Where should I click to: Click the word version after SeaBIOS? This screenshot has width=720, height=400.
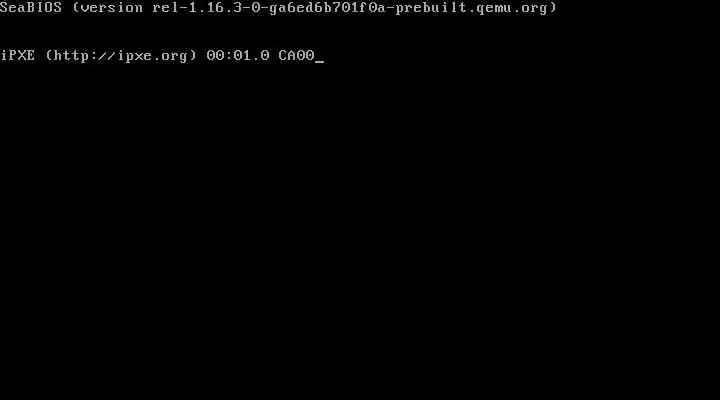click(x=112, y=8)
